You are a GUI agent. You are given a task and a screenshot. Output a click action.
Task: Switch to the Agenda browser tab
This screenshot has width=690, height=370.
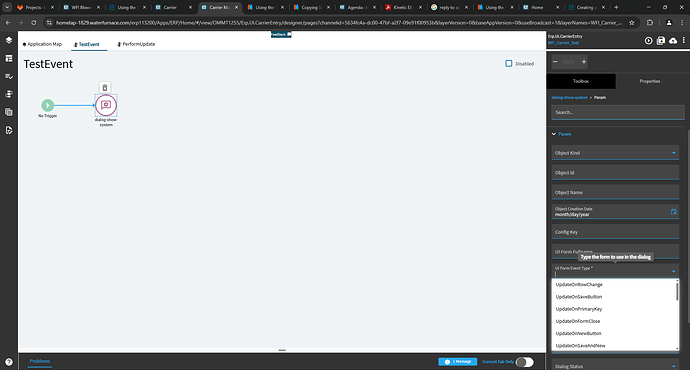(357, 7)
